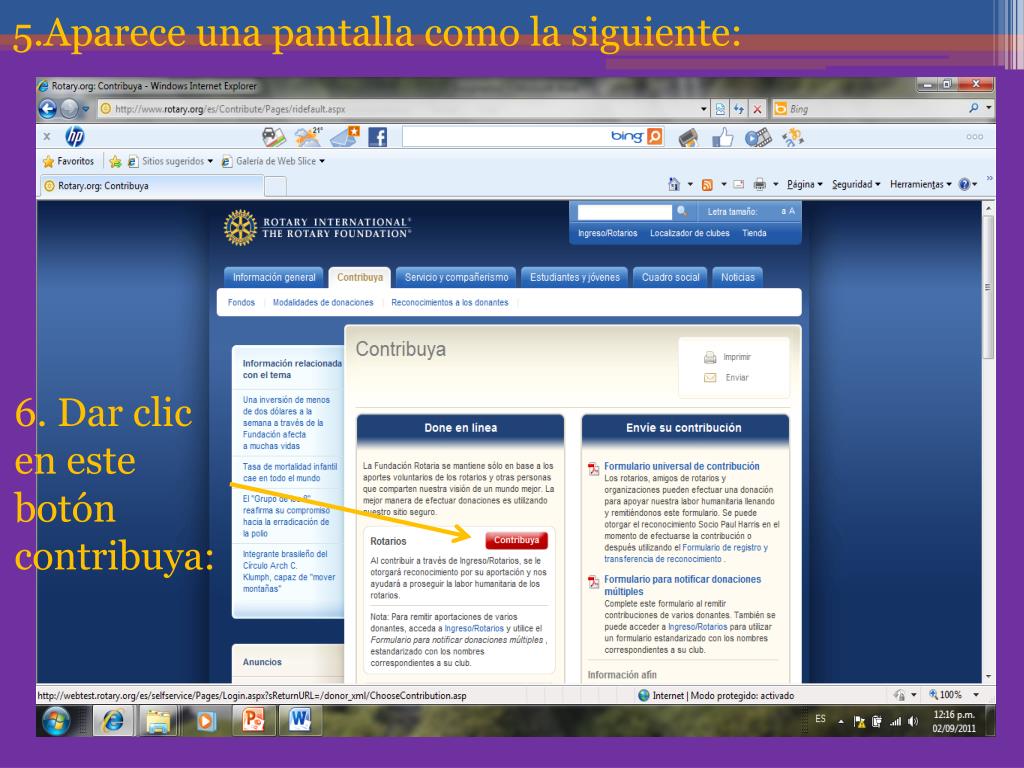Click the Rotary site search magnifier icon
Screen dimensions: 1024x768
coord(682,211)
